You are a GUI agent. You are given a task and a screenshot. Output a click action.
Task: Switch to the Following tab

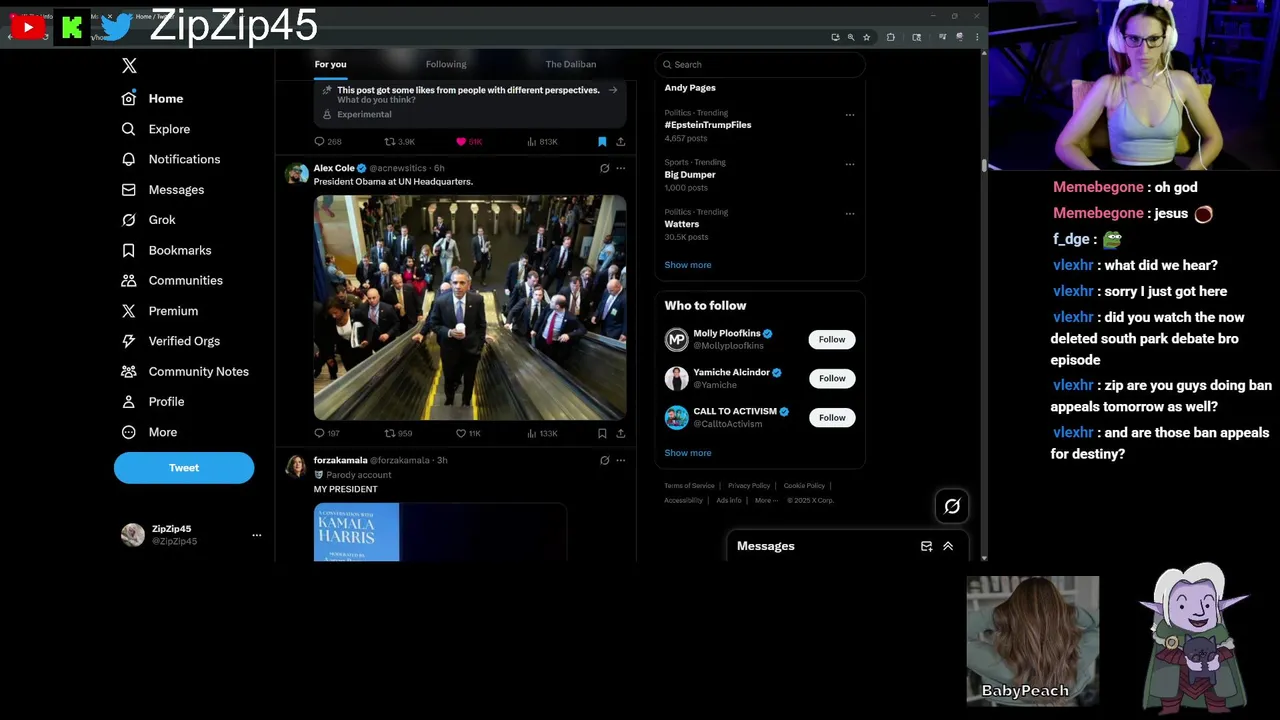[446, 64]
